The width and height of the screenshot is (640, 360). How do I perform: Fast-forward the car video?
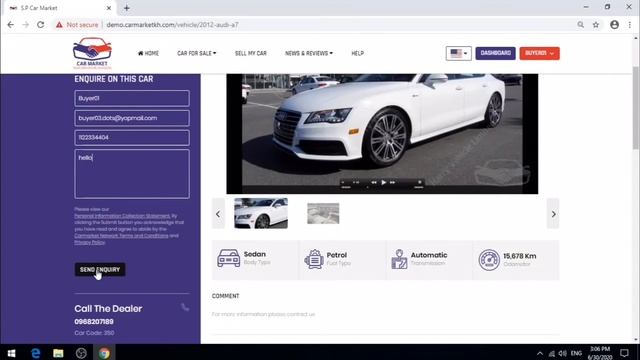(x=392, y=182)
